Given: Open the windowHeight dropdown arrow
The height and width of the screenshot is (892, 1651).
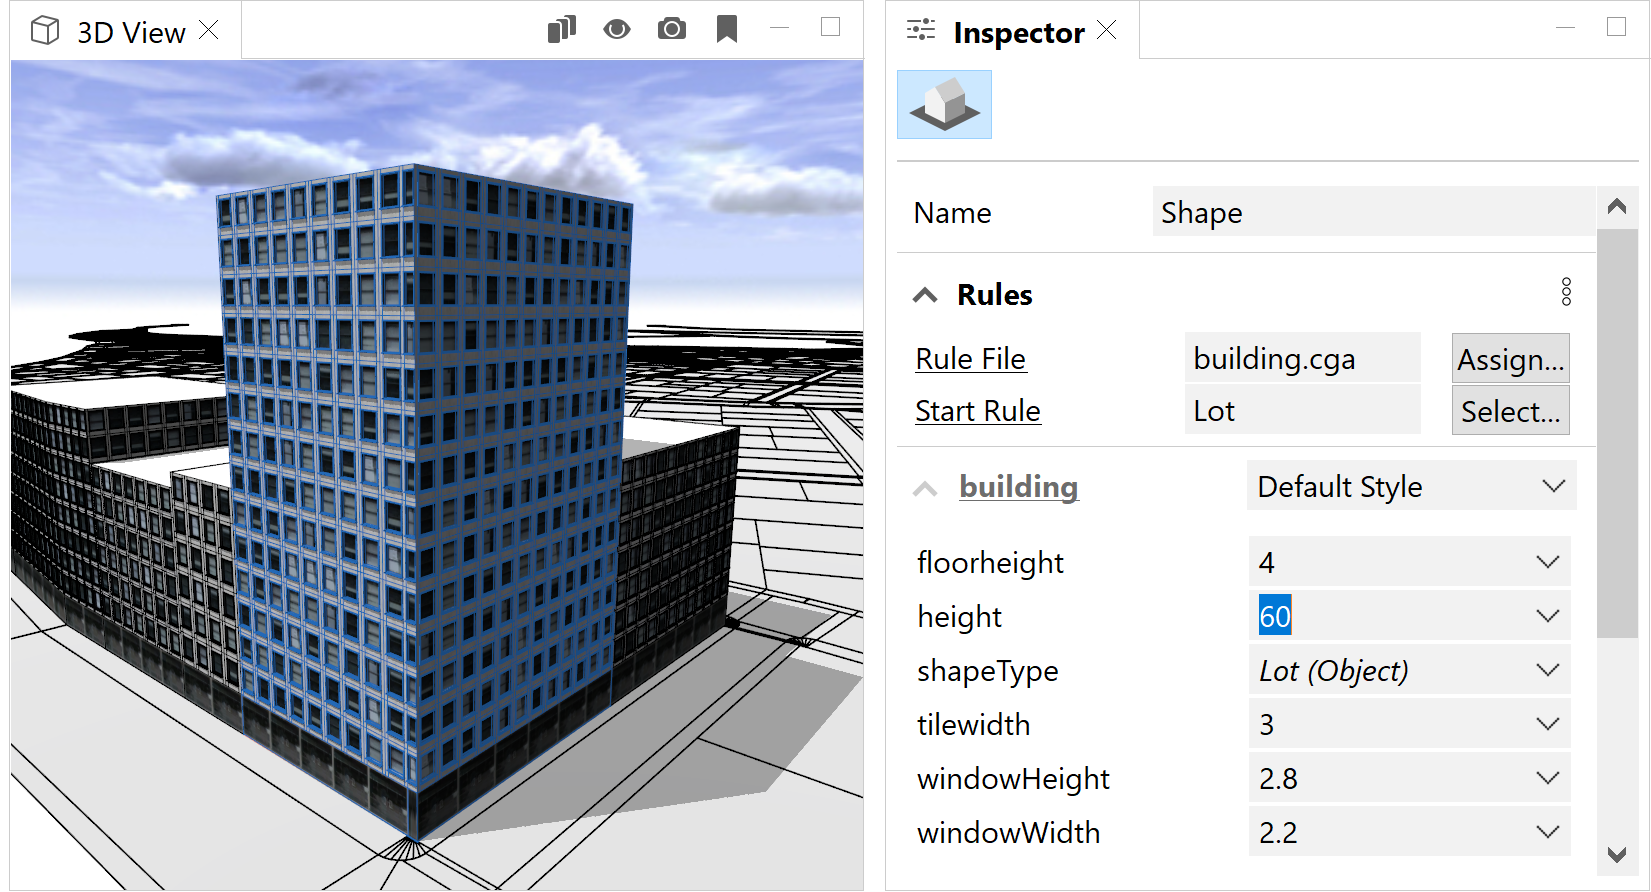Looking at the screenshot, I should tap(1548, 778).
